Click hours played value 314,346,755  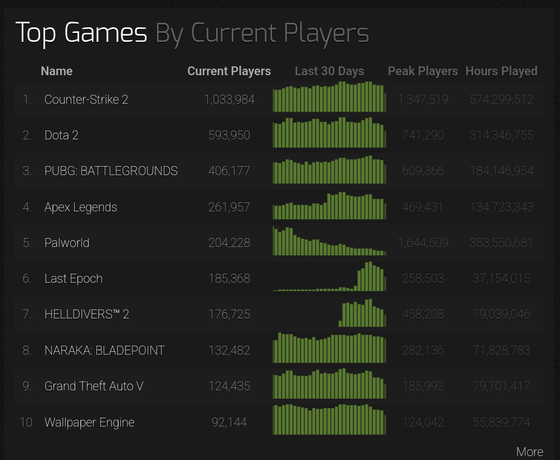point(501,135)
